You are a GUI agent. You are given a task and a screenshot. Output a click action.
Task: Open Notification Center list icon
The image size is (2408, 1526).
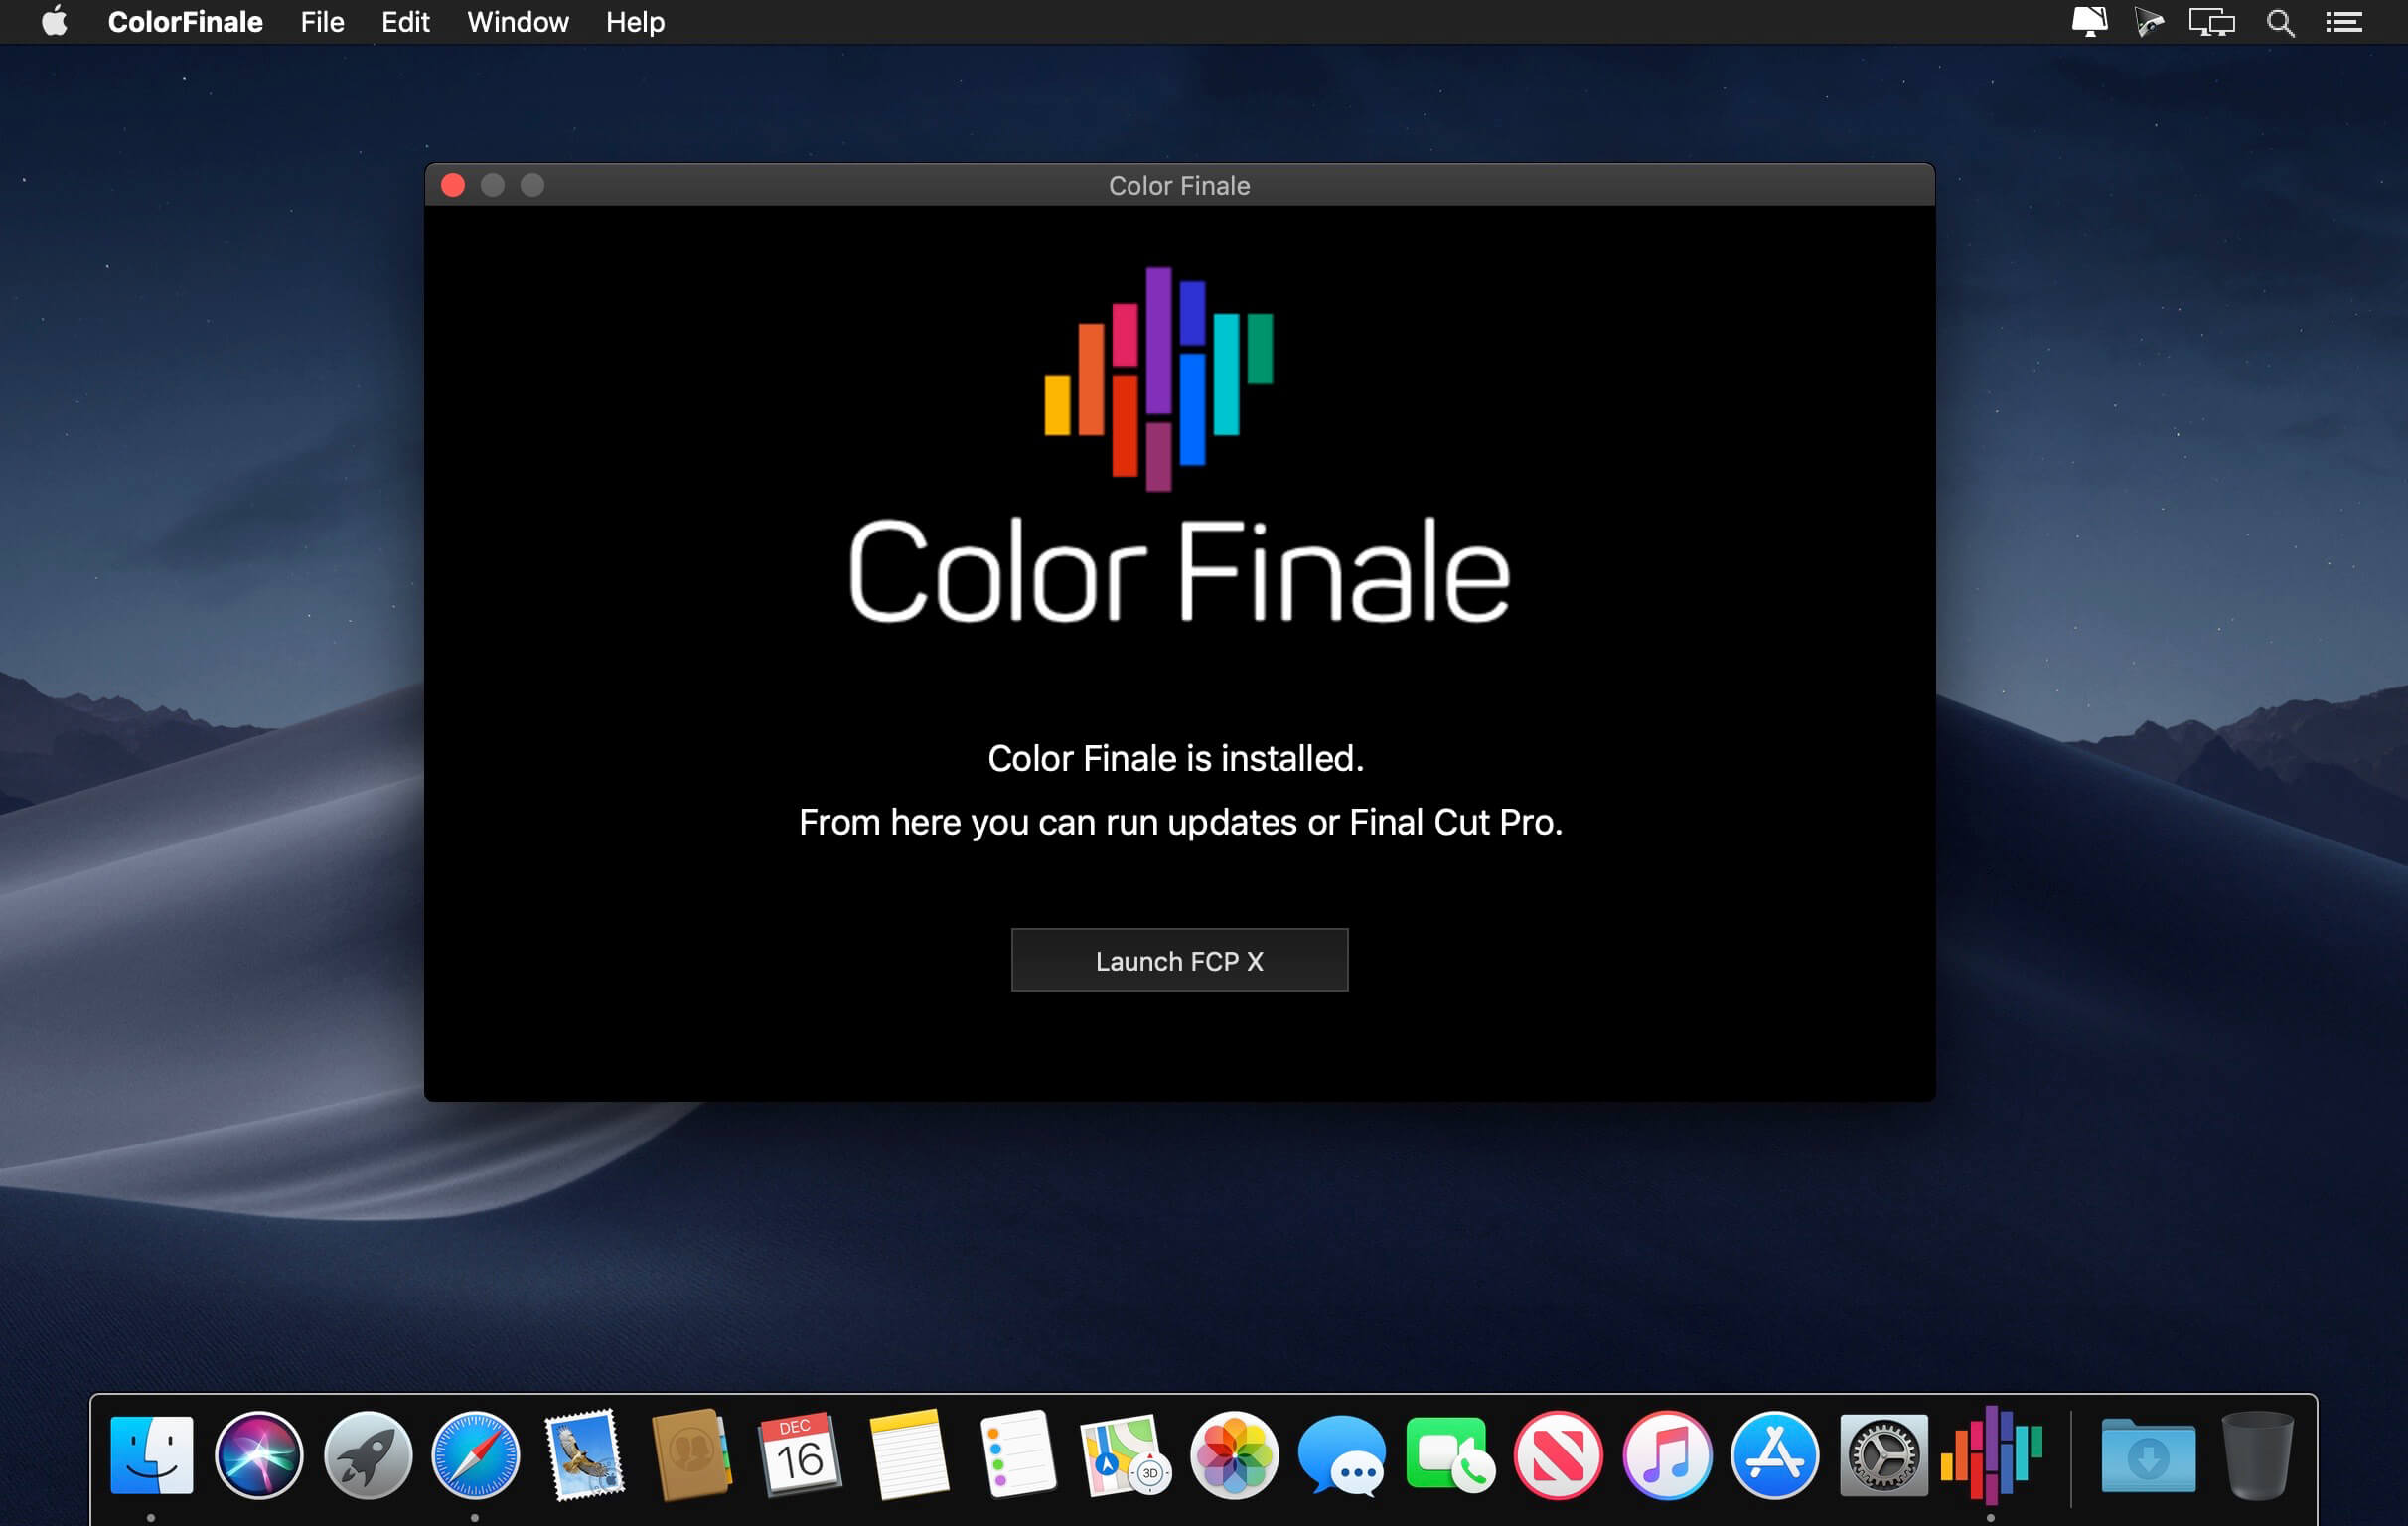coord(2343,22)
